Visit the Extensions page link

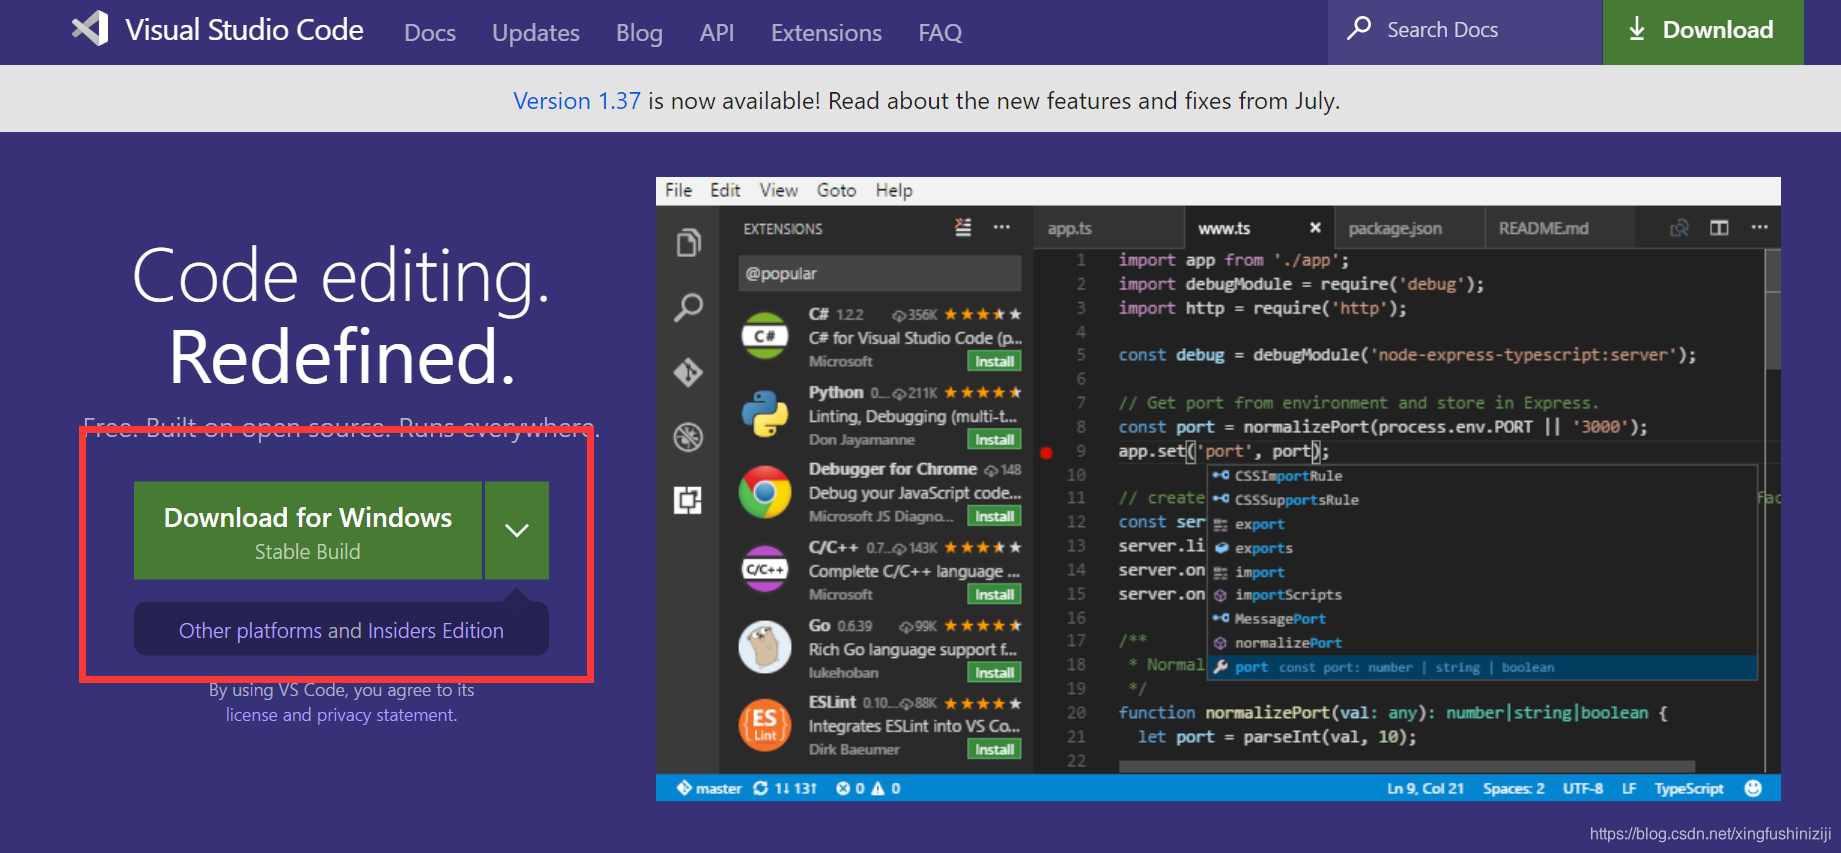(826, 33)
